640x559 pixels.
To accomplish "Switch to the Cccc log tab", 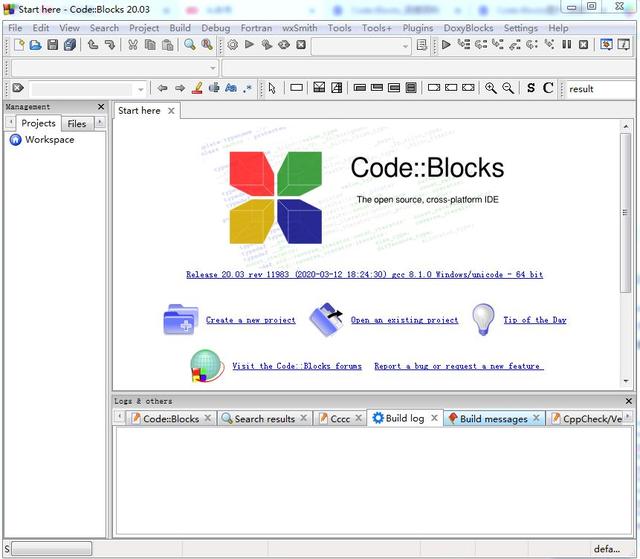I will coord(340,419).
